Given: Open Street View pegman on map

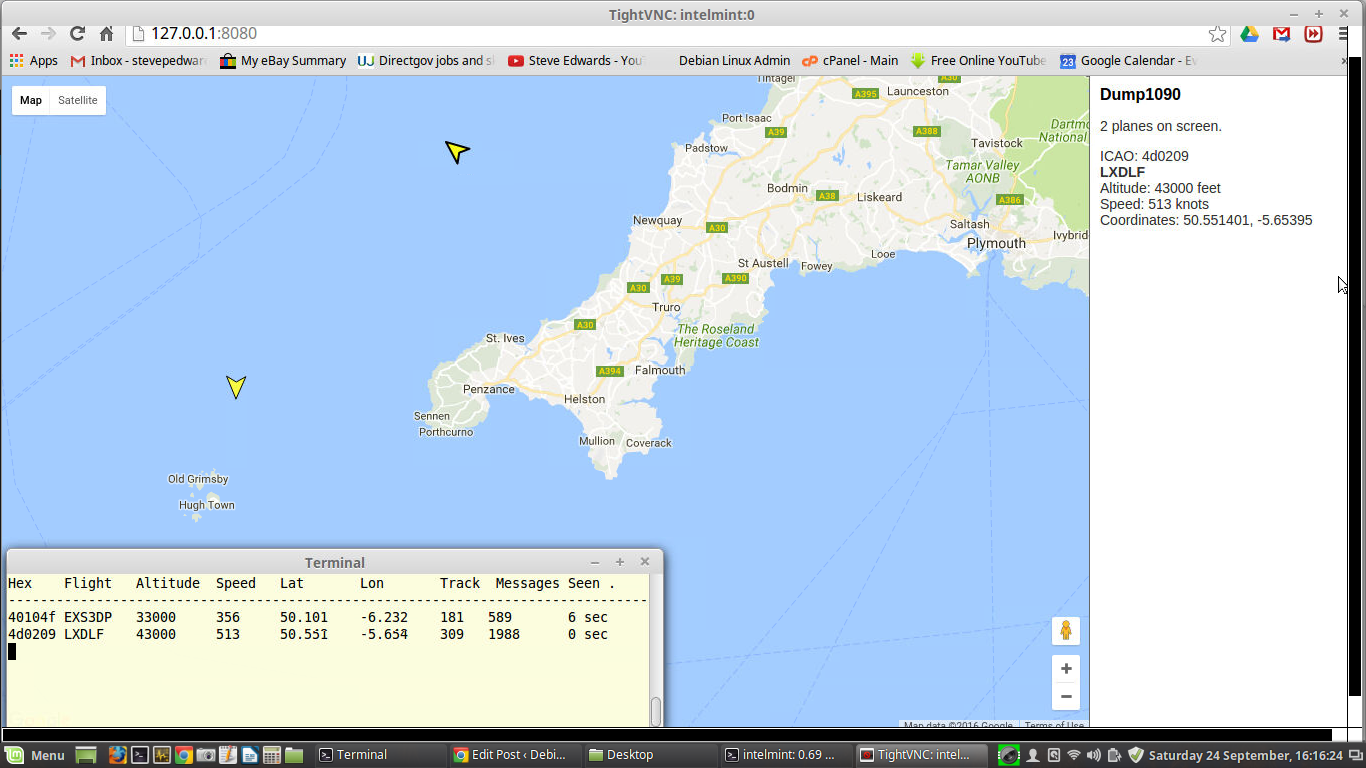Looking at the screenshot, I should click(1065, 631).
